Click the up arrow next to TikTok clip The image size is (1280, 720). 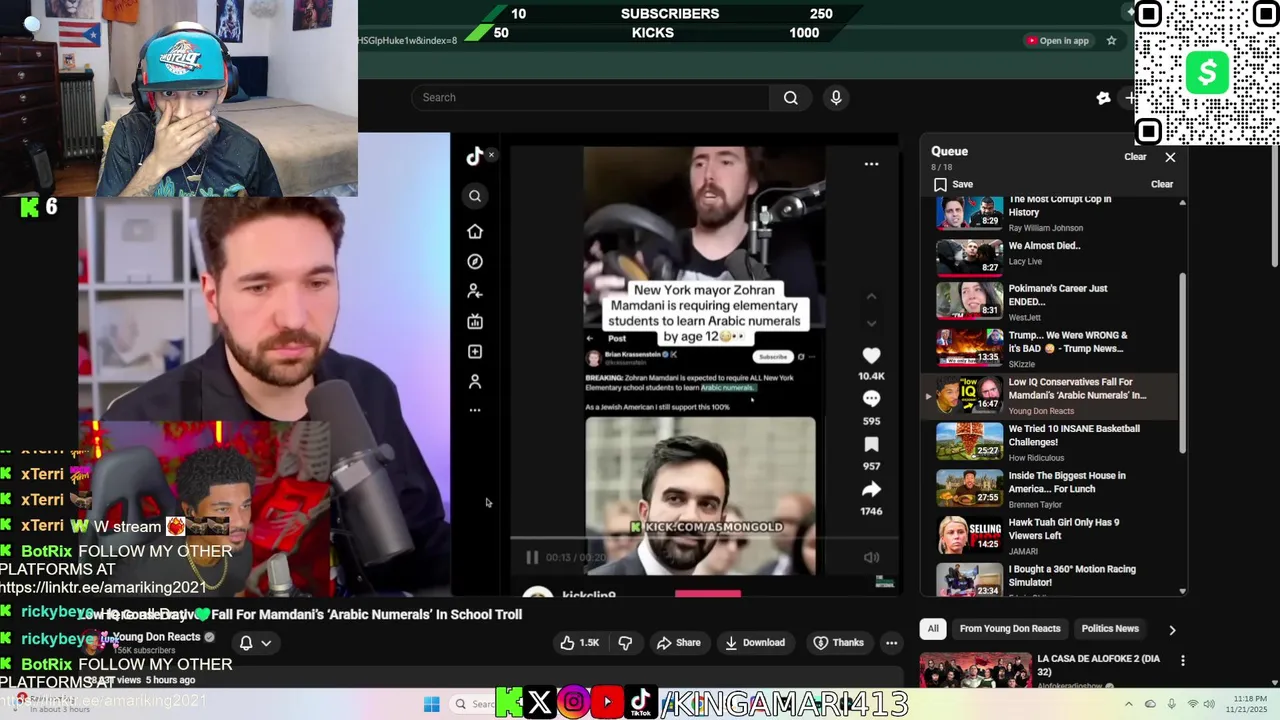click(871, 297)
